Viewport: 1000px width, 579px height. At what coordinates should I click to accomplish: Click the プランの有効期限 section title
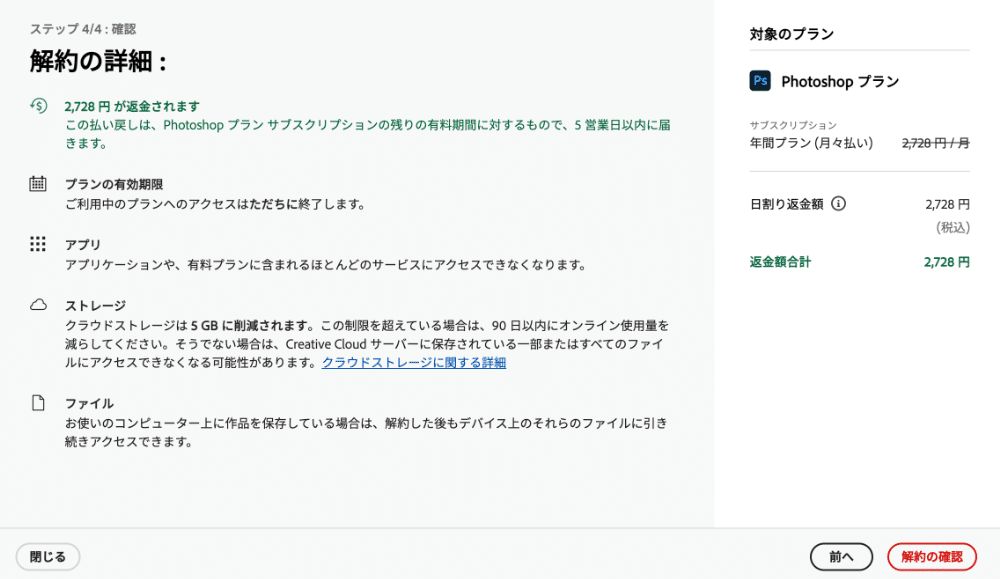[114, 184]
